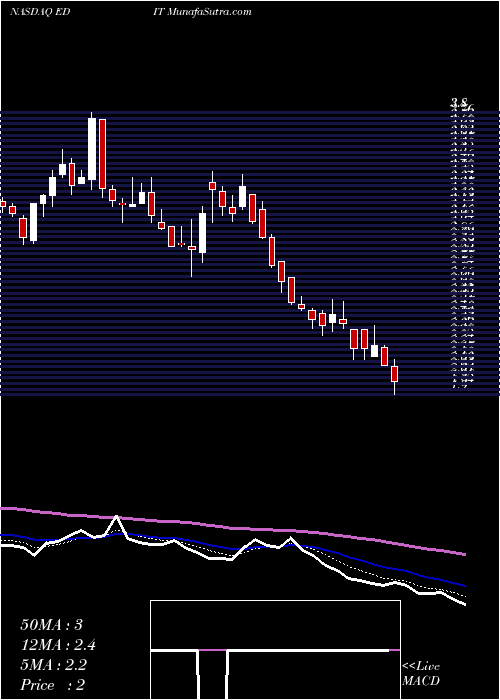This screenshot has width=500, height=700.
Task: Click the tallest white candlestick at the chart peak
Action: (x=92, y=149)
